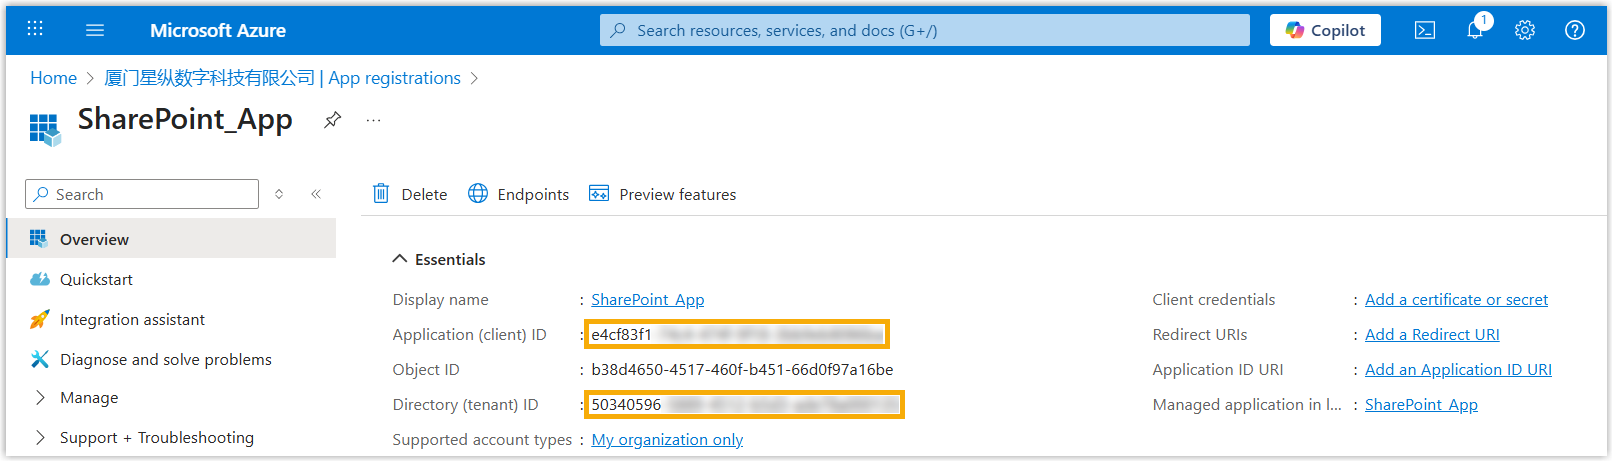Screen dimensions: 1613x462
Task: Select Quickstart in the sidebar
Action: (x=96, y=280)
